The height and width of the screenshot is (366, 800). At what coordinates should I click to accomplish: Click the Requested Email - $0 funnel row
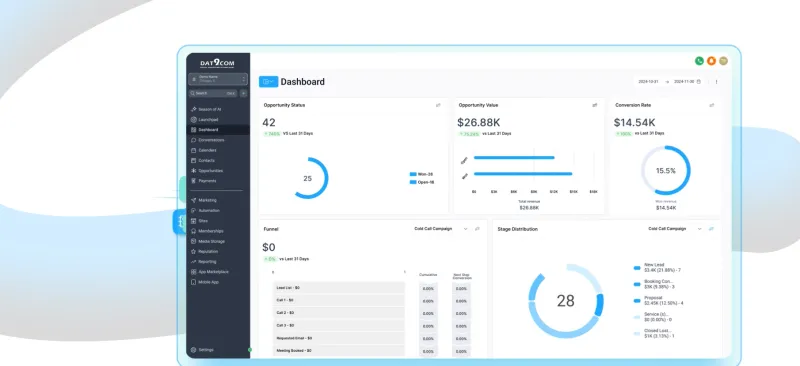point(339,338)
